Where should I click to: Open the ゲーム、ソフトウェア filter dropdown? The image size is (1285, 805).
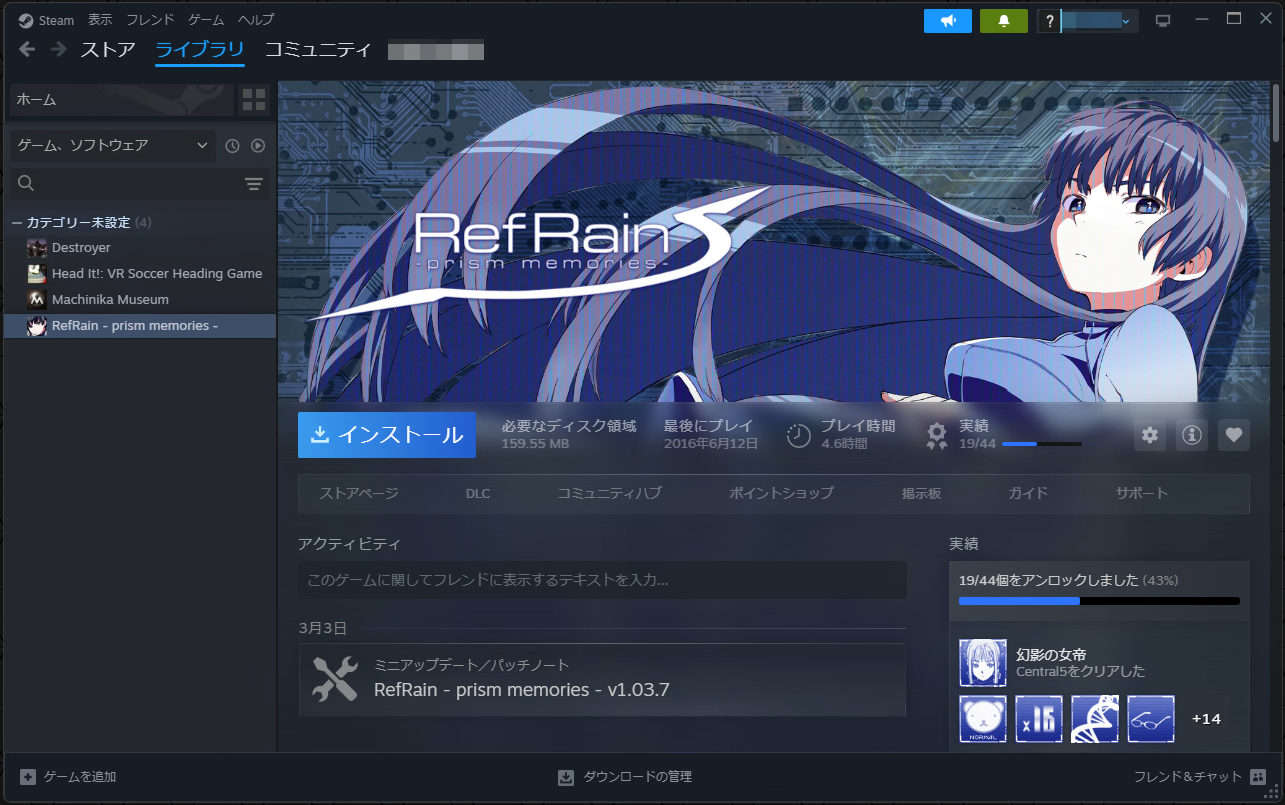click(110, 145)
